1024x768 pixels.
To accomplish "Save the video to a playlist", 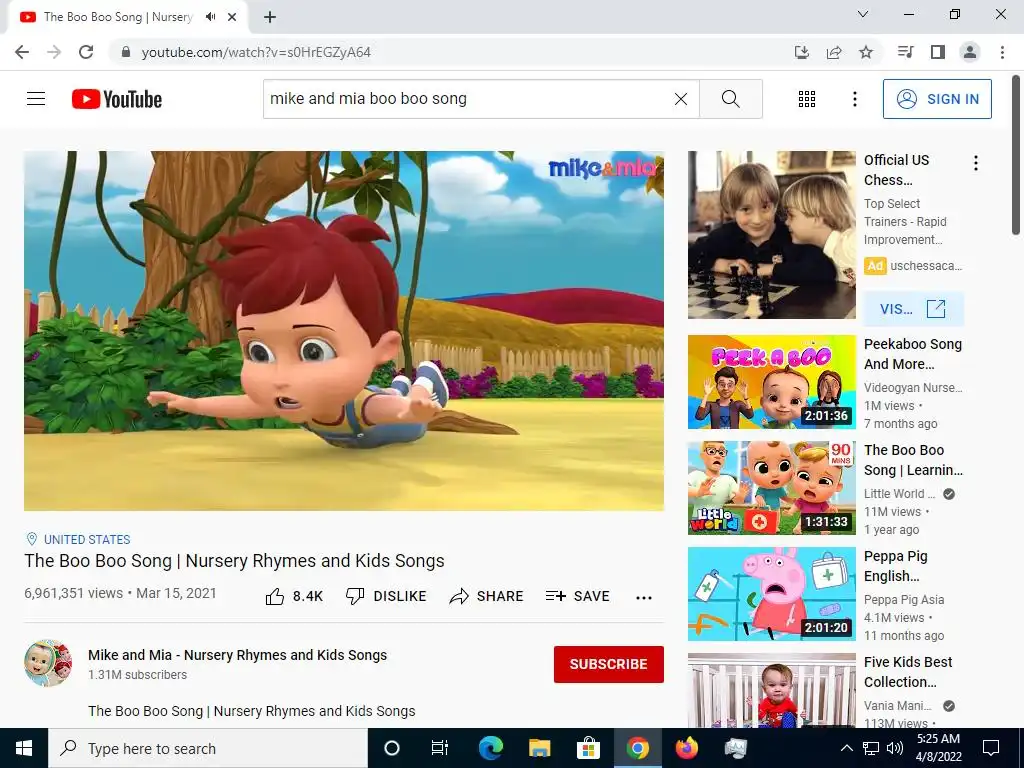I will 578,596.
